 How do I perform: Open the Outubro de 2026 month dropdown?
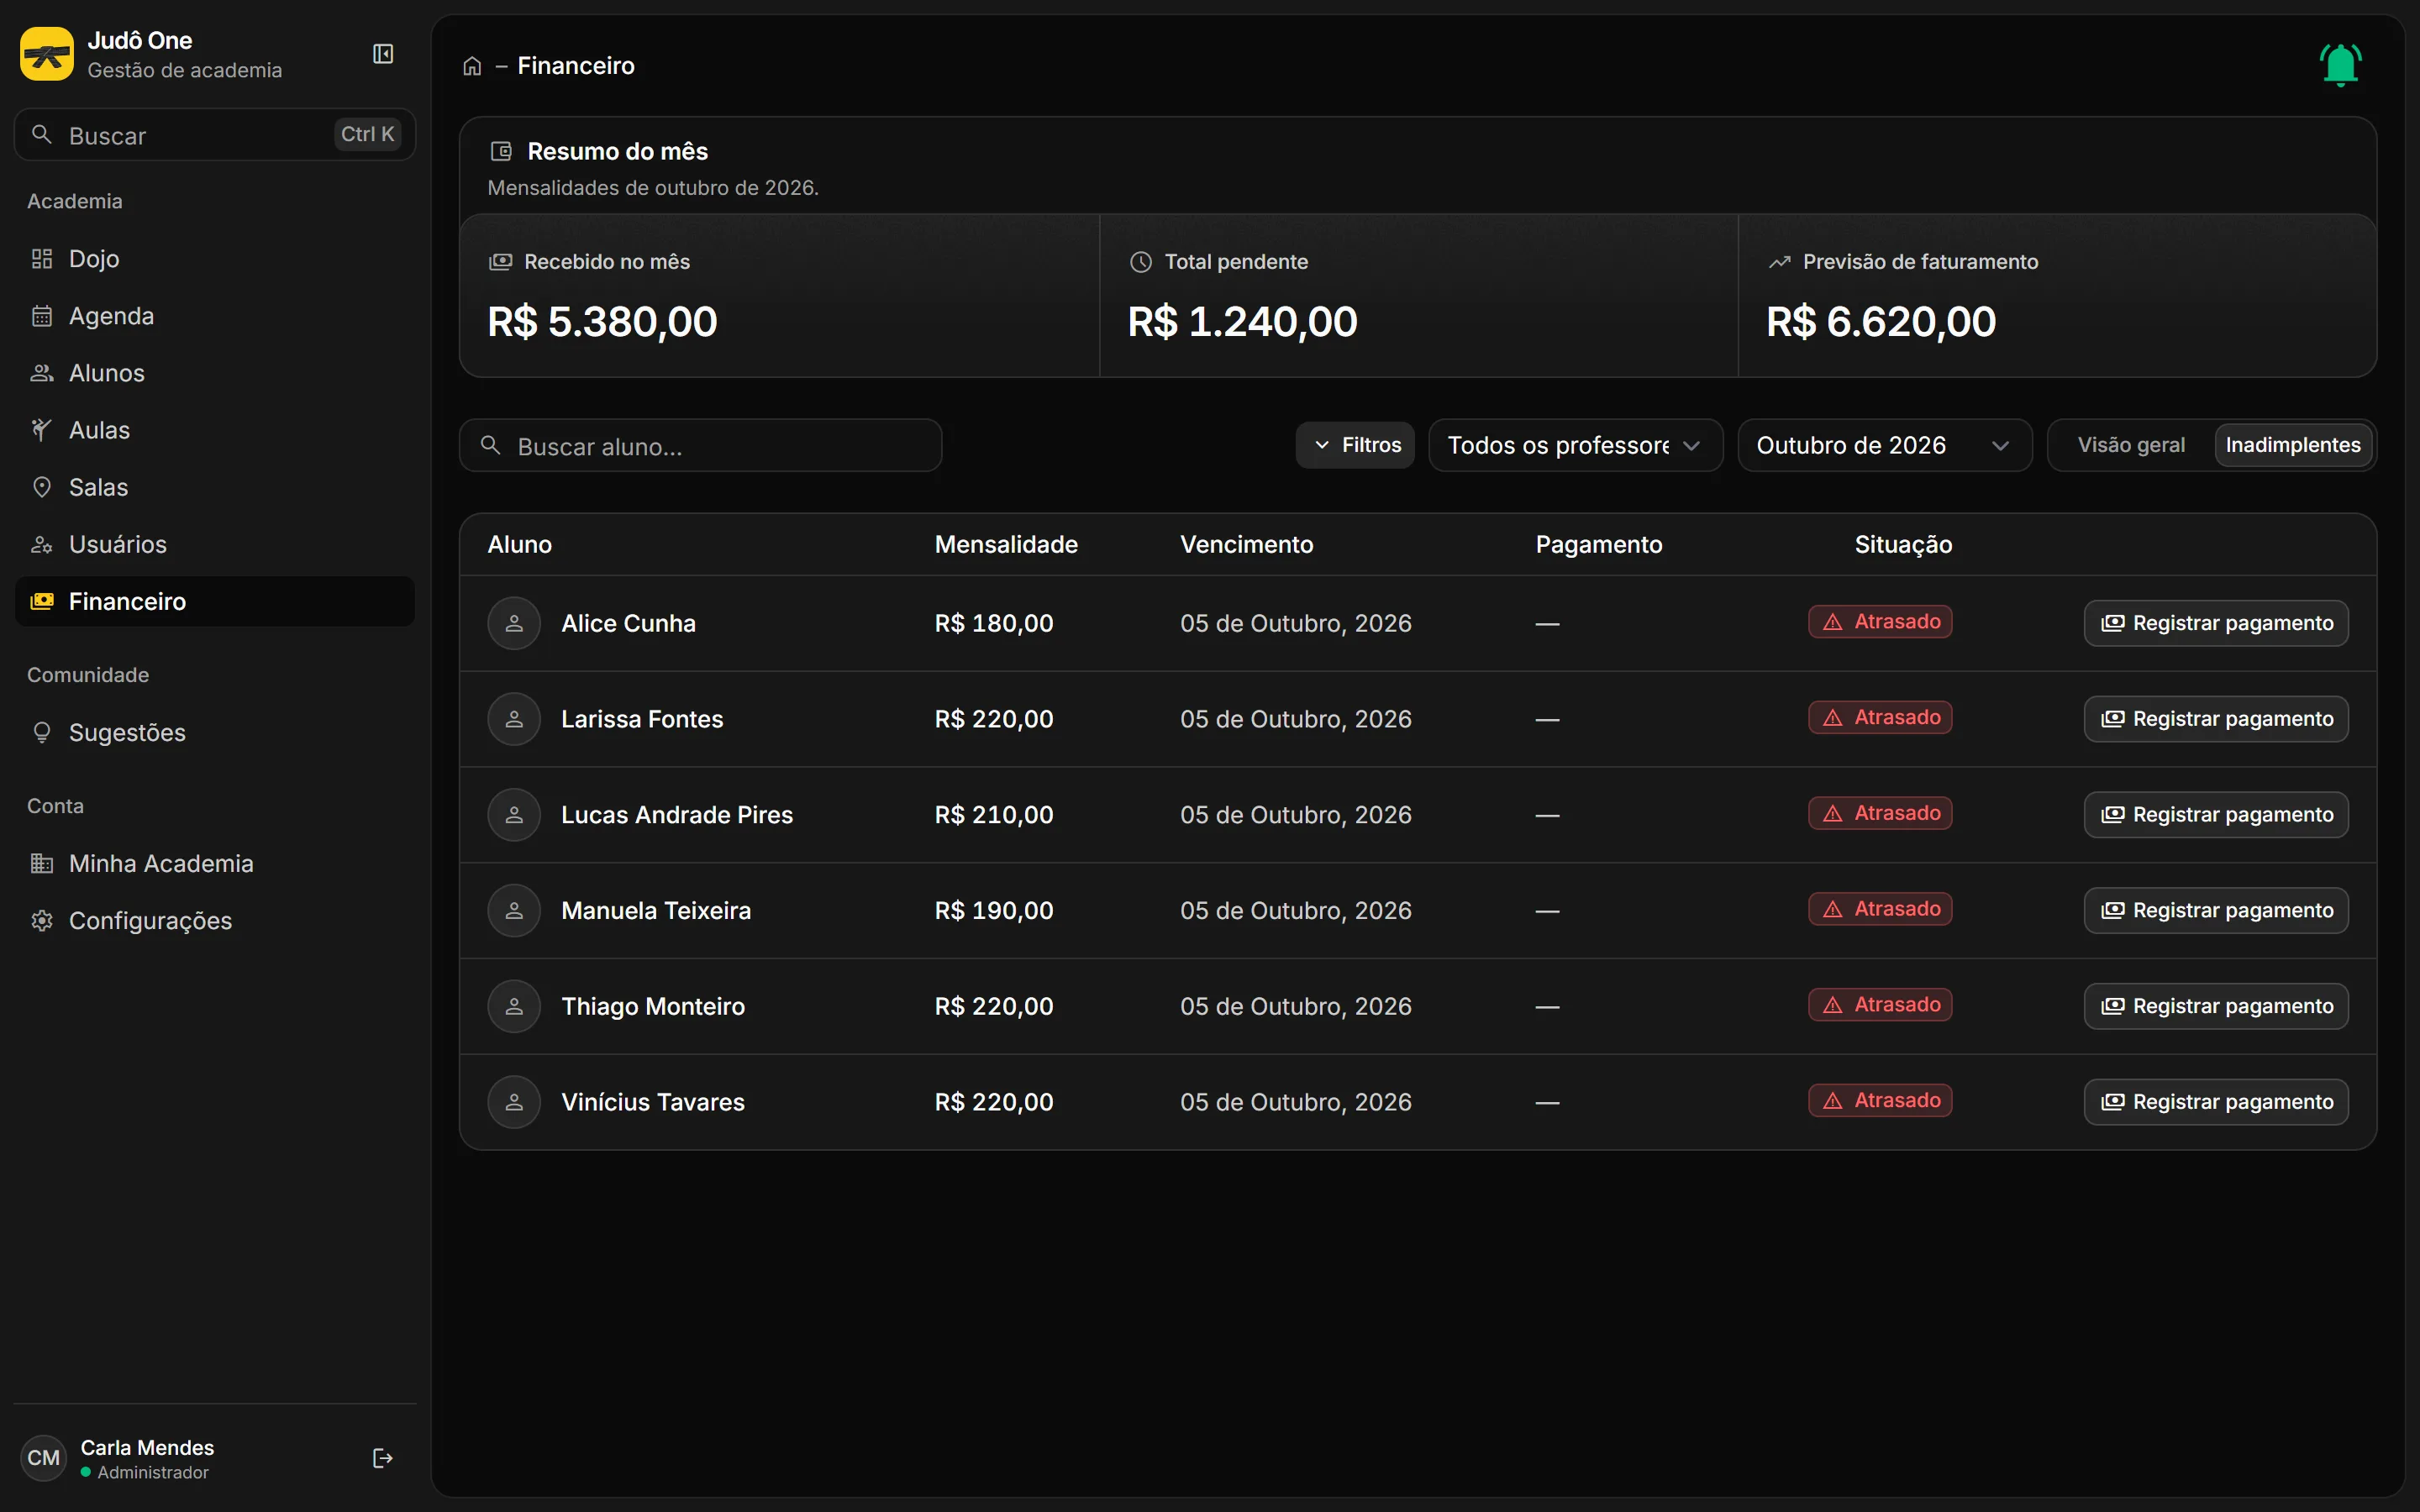pos(1884,445)
